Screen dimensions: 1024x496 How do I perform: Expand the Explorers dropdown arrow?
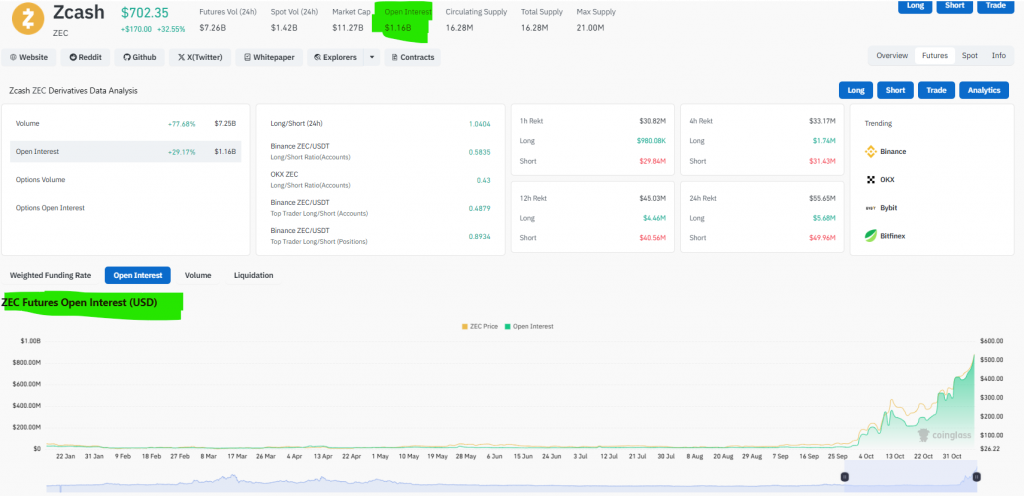point(372,58)
